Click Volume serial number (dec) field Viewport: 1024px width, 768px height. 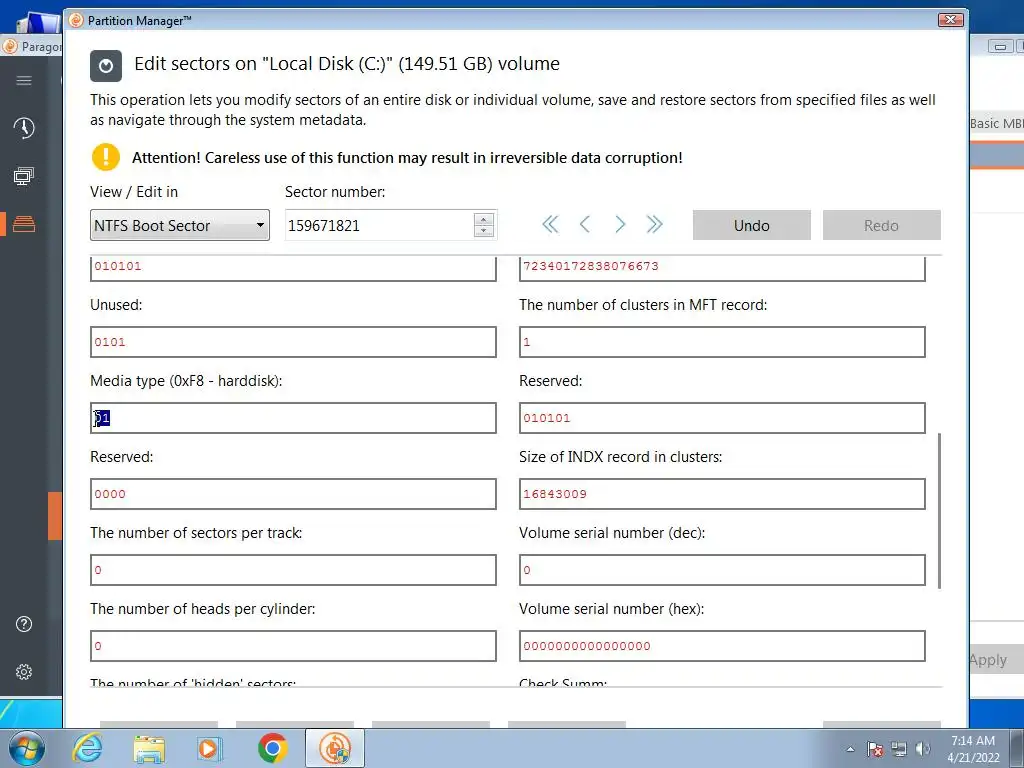pos(722,570)
